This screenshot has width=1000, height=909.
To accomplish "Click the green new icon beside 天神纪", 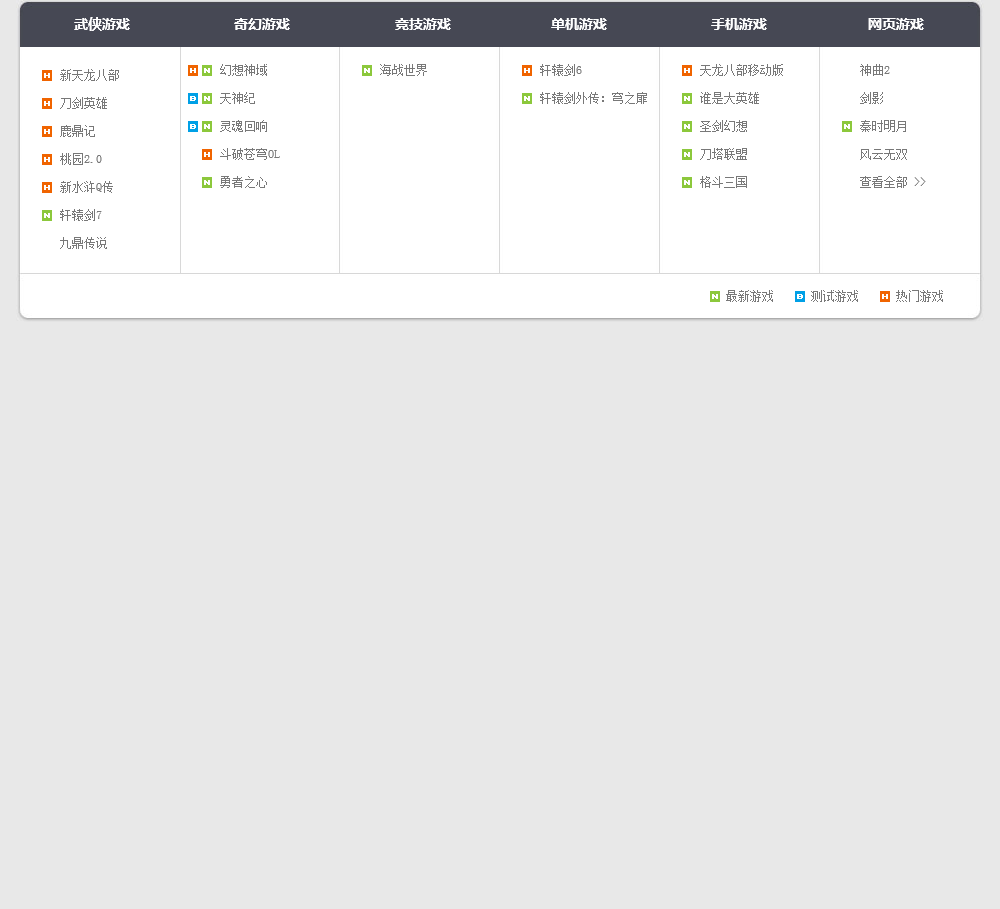I will tap(207, 98).
